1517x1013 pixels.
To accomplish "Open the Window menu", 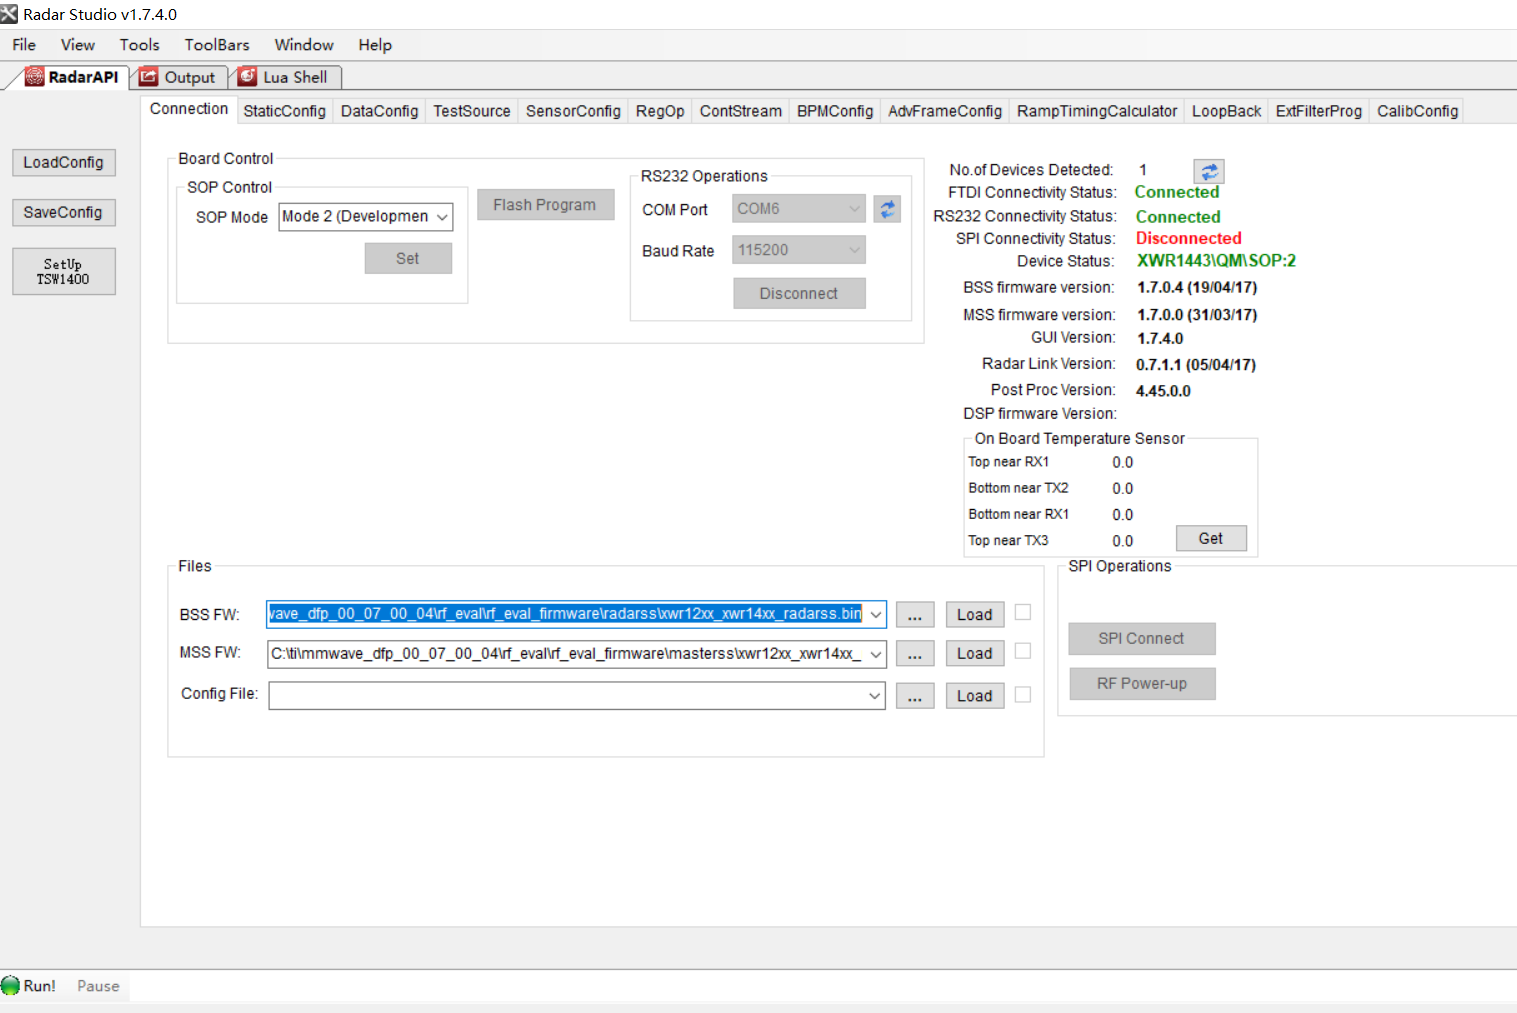I will tap(304, 45).
